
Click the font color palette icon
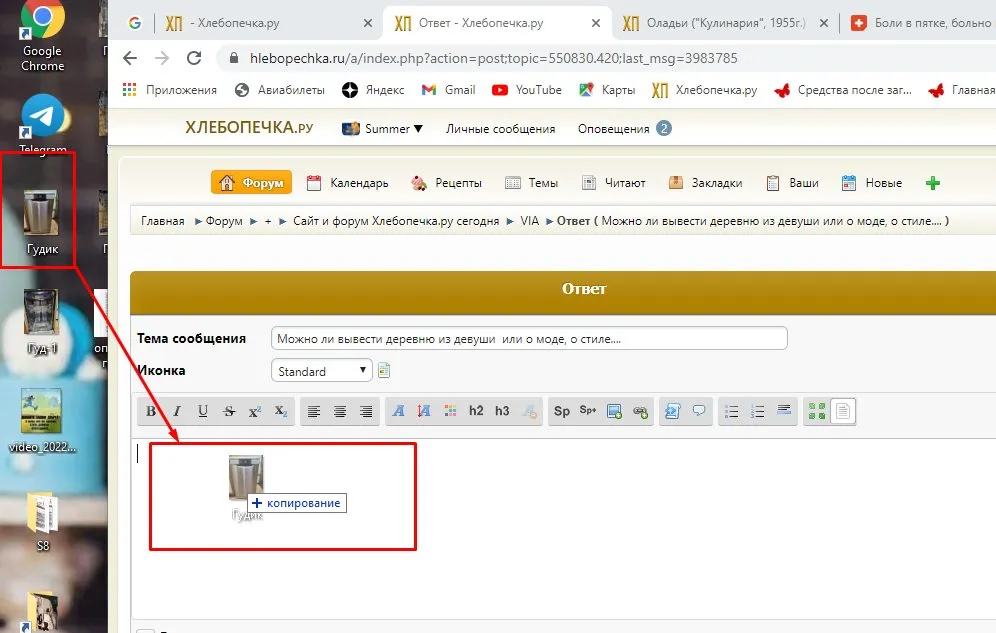(x=450, y=411)
